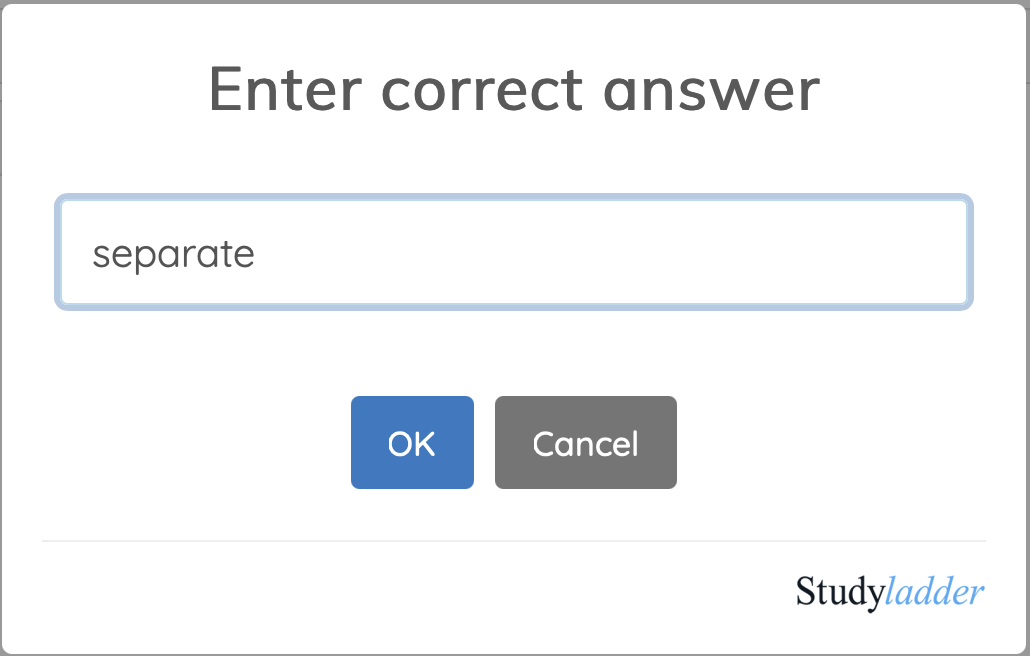Click the answer text input field
1030x656 pixels.
pos(513,253)
